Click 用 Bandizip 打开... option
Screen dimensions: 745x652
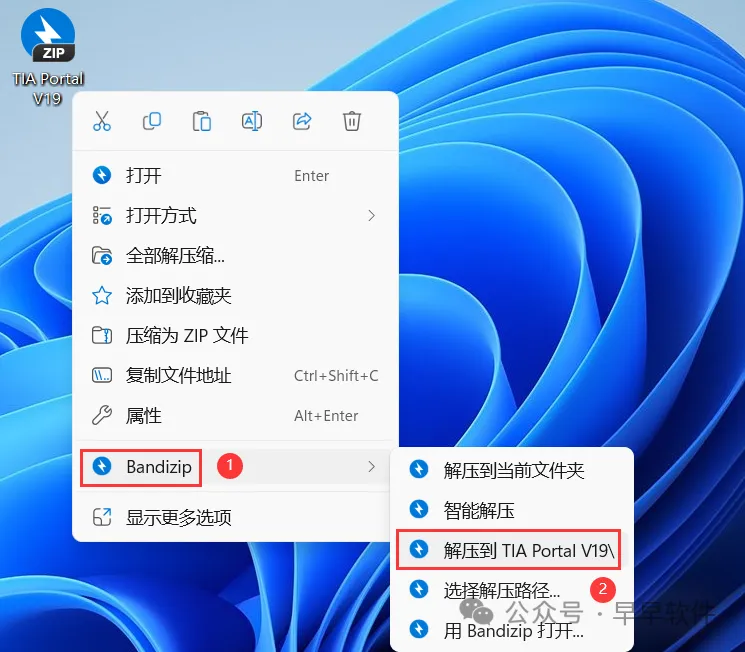pyautogui.click(x=512, y=630)
